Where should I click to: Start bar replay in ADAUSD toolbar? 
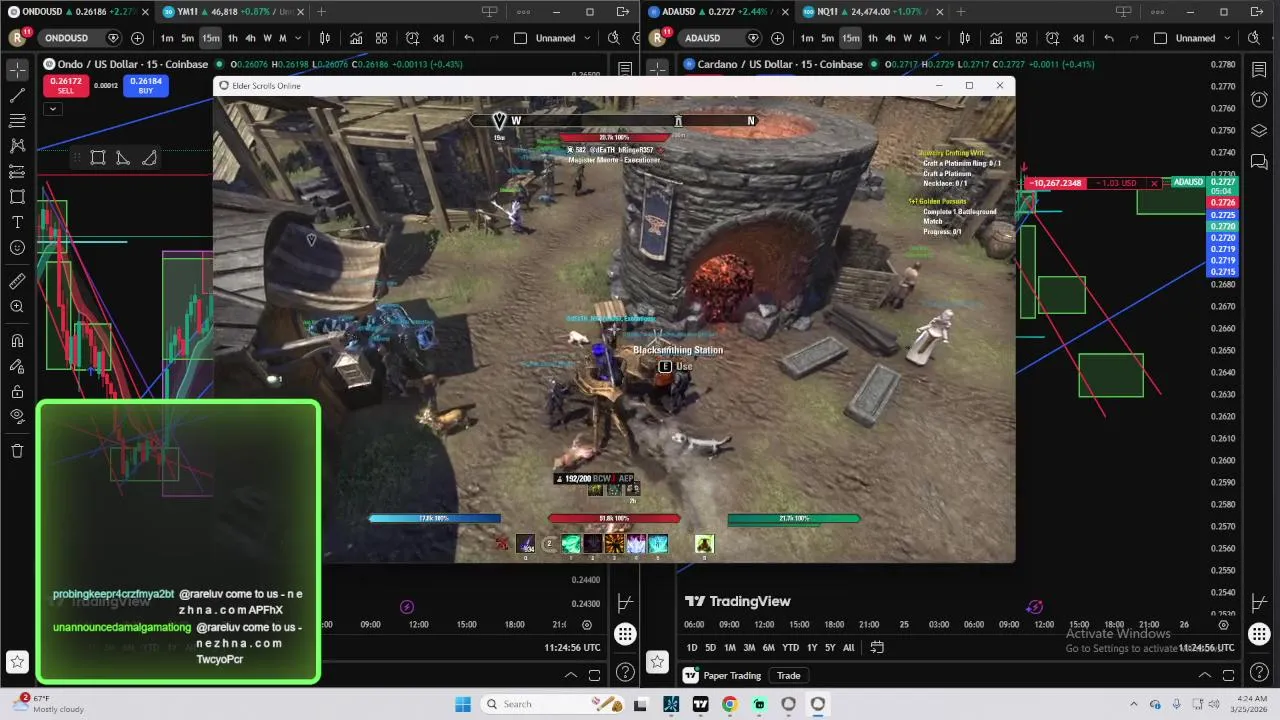pyautogui.click(x=1078, y=38)
